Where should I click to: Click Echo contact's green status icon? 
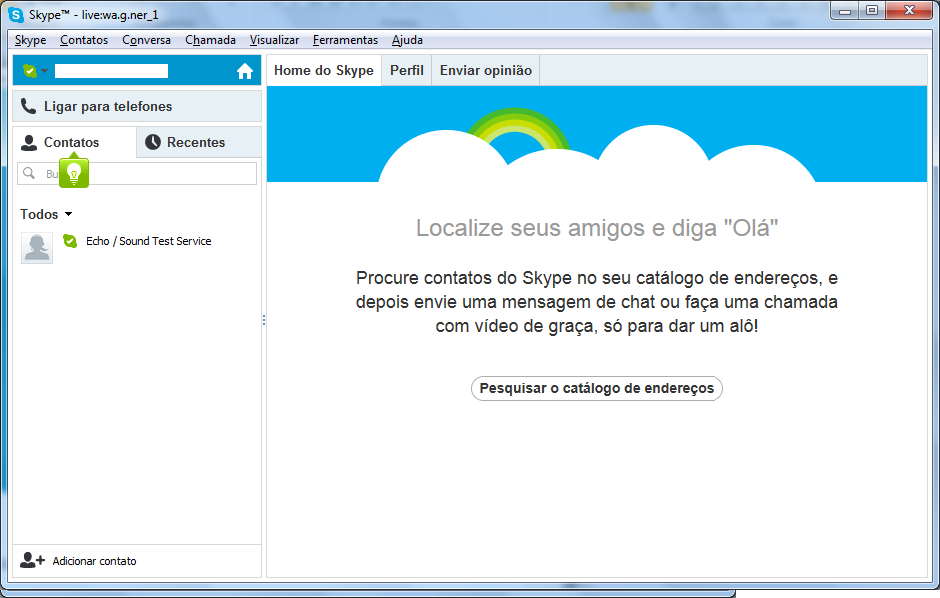pos(70,241)
